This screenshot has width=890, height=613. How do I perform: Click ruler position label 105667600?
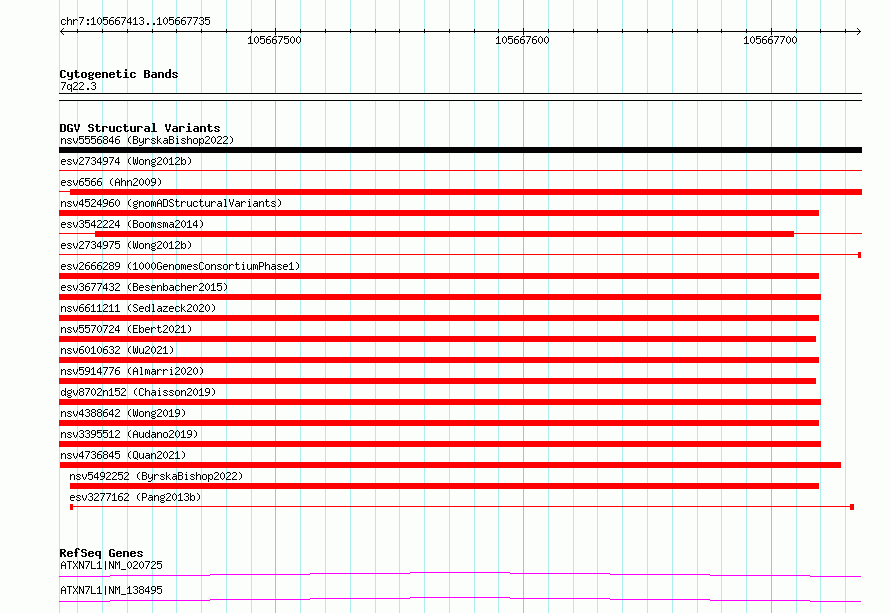tap(522, 40)
